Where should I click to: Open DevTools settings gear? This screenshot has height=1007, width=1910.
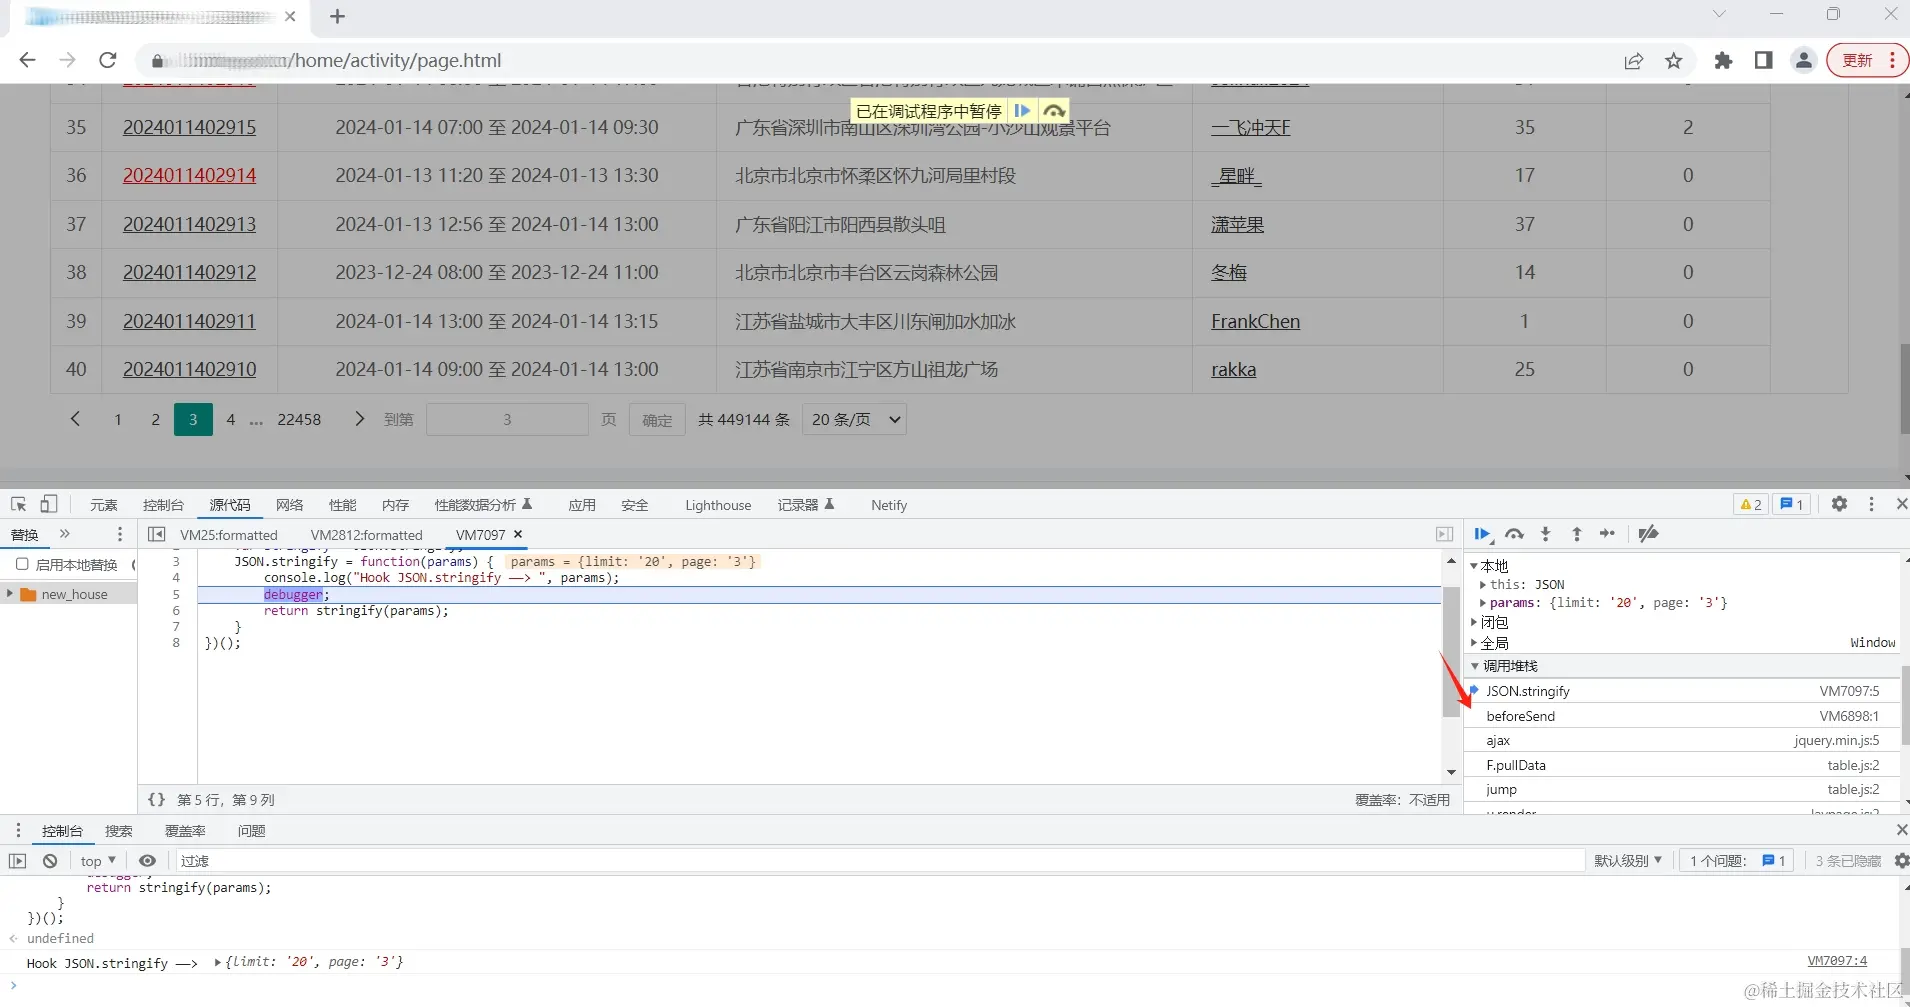point(1839,504)
